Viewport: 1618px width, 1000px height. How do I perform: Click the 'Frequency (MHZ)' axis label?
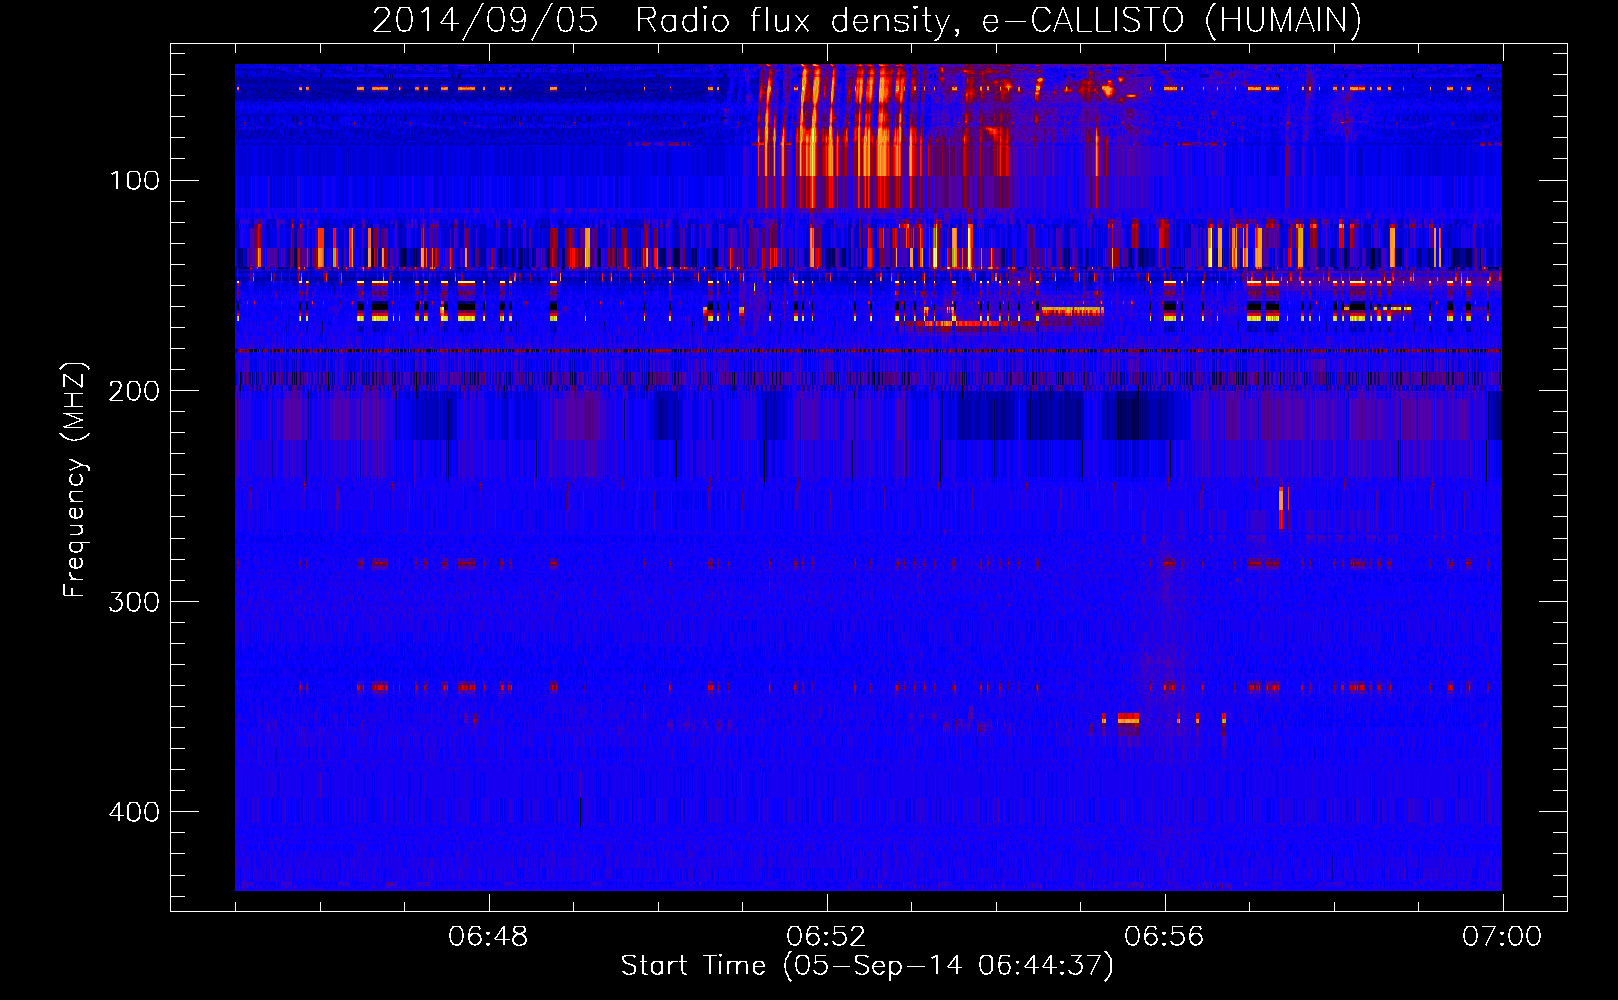pos(75,480)
